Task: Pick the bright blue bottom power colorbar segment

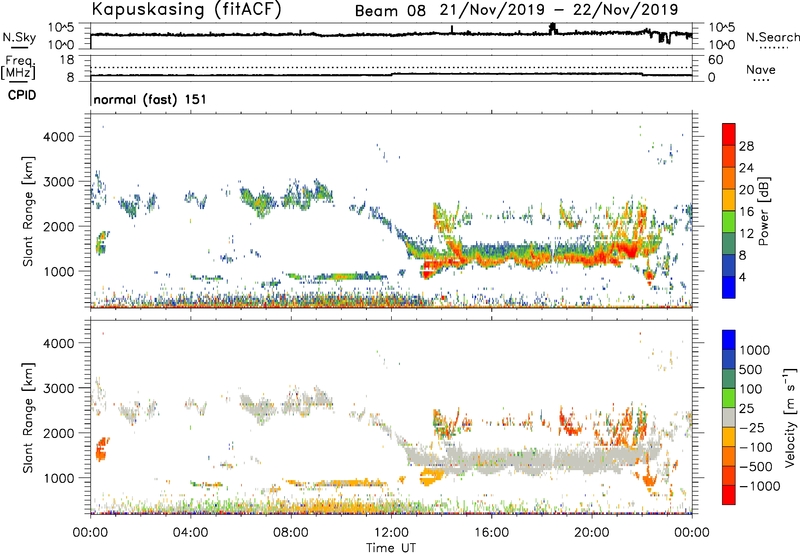Action: tap(729, 287)
